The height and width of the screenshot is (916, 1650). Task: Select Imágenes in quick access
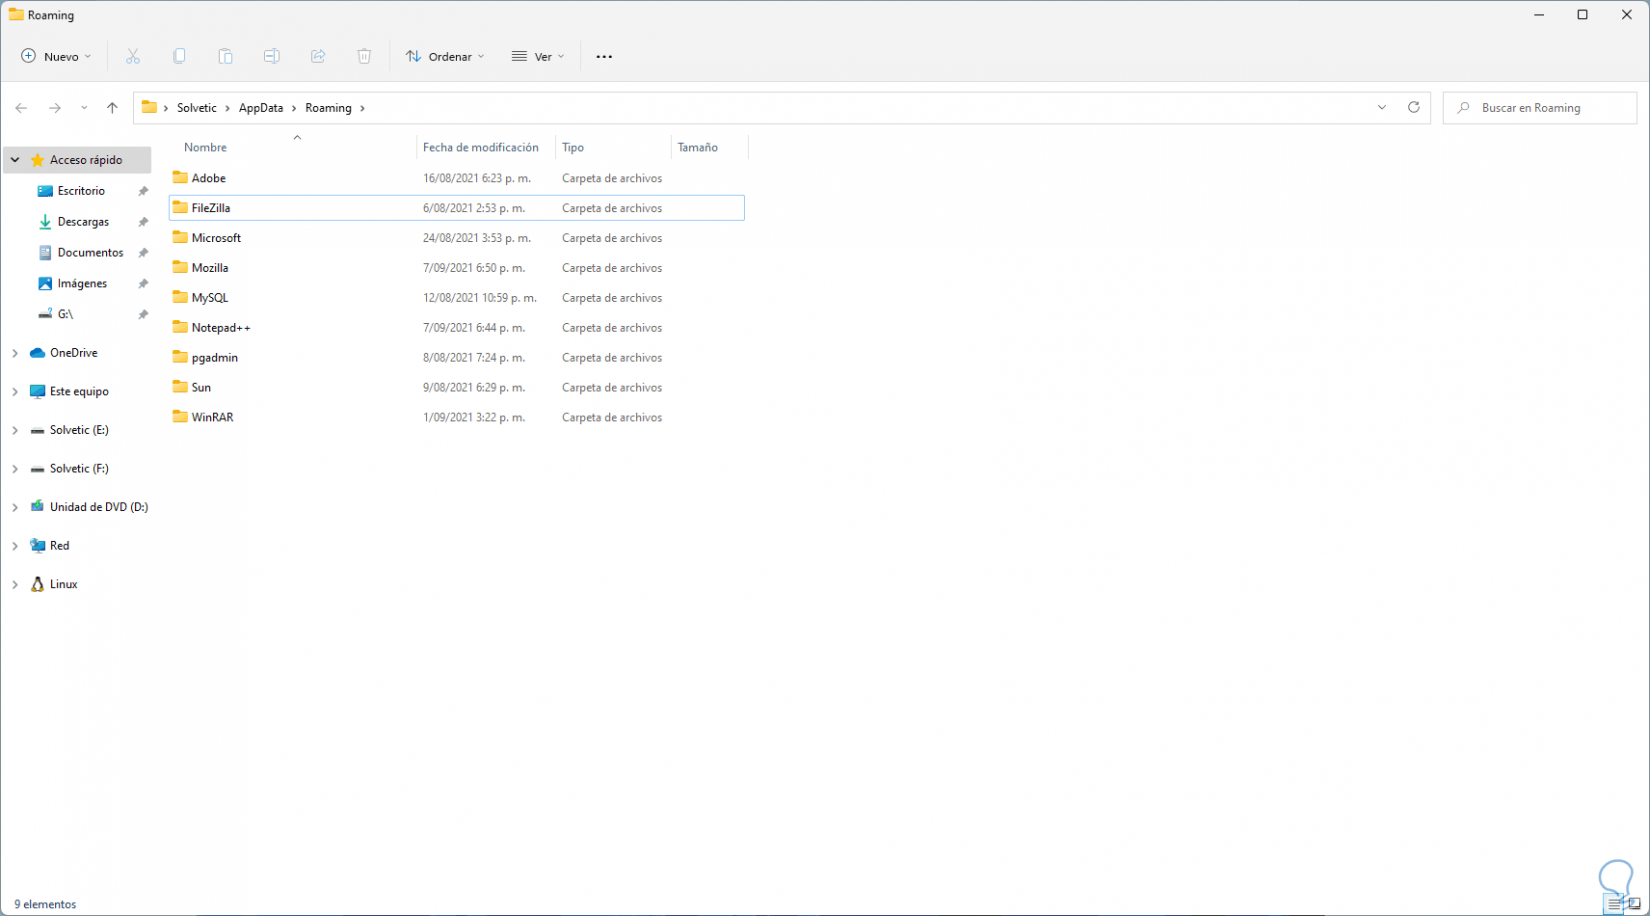[x=82, y=284]
